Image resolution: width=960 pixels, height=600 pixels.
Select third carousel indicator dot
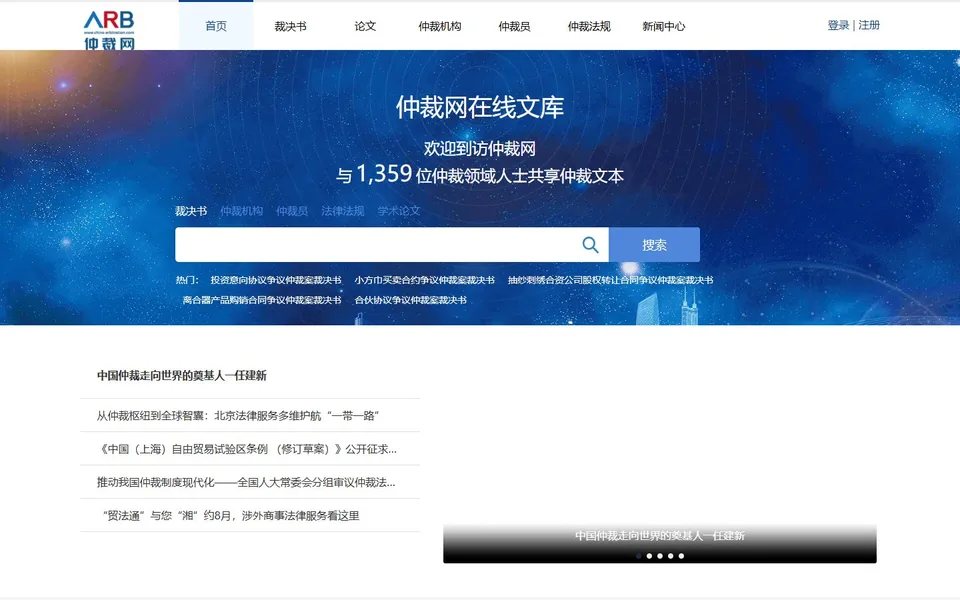click(660, 556)
